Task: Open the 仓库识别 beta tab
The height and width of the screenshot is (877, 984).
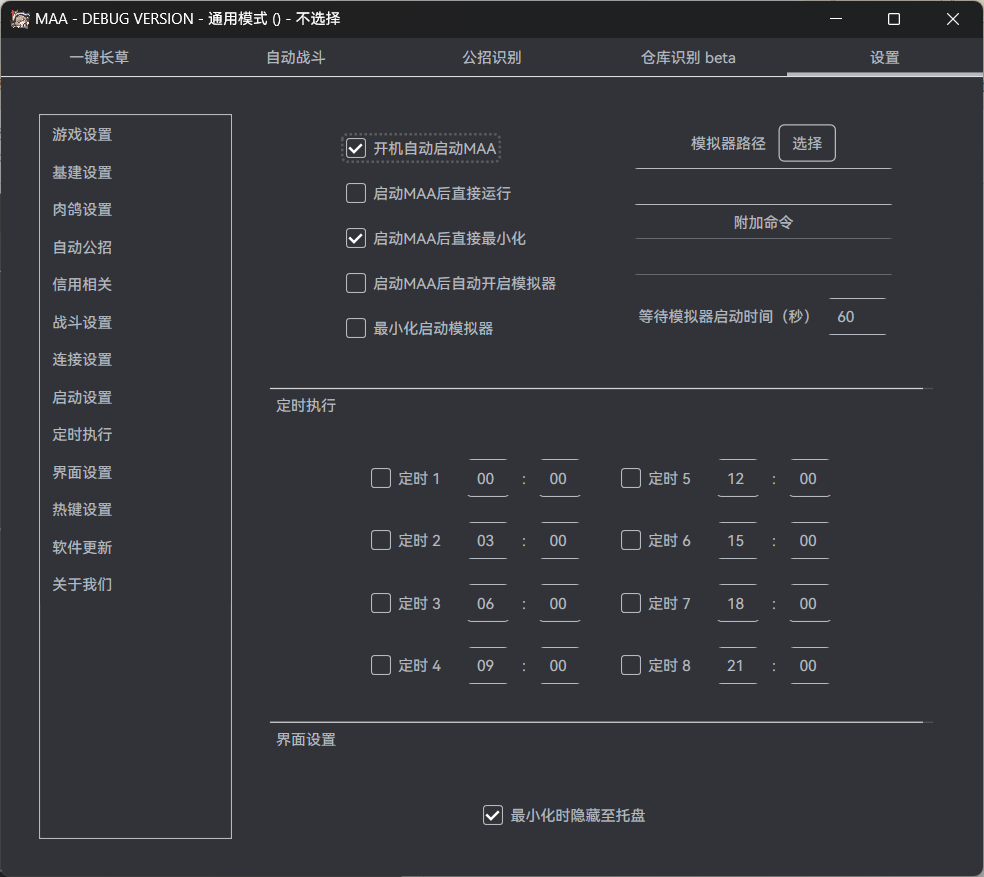Action: [688, 58]
